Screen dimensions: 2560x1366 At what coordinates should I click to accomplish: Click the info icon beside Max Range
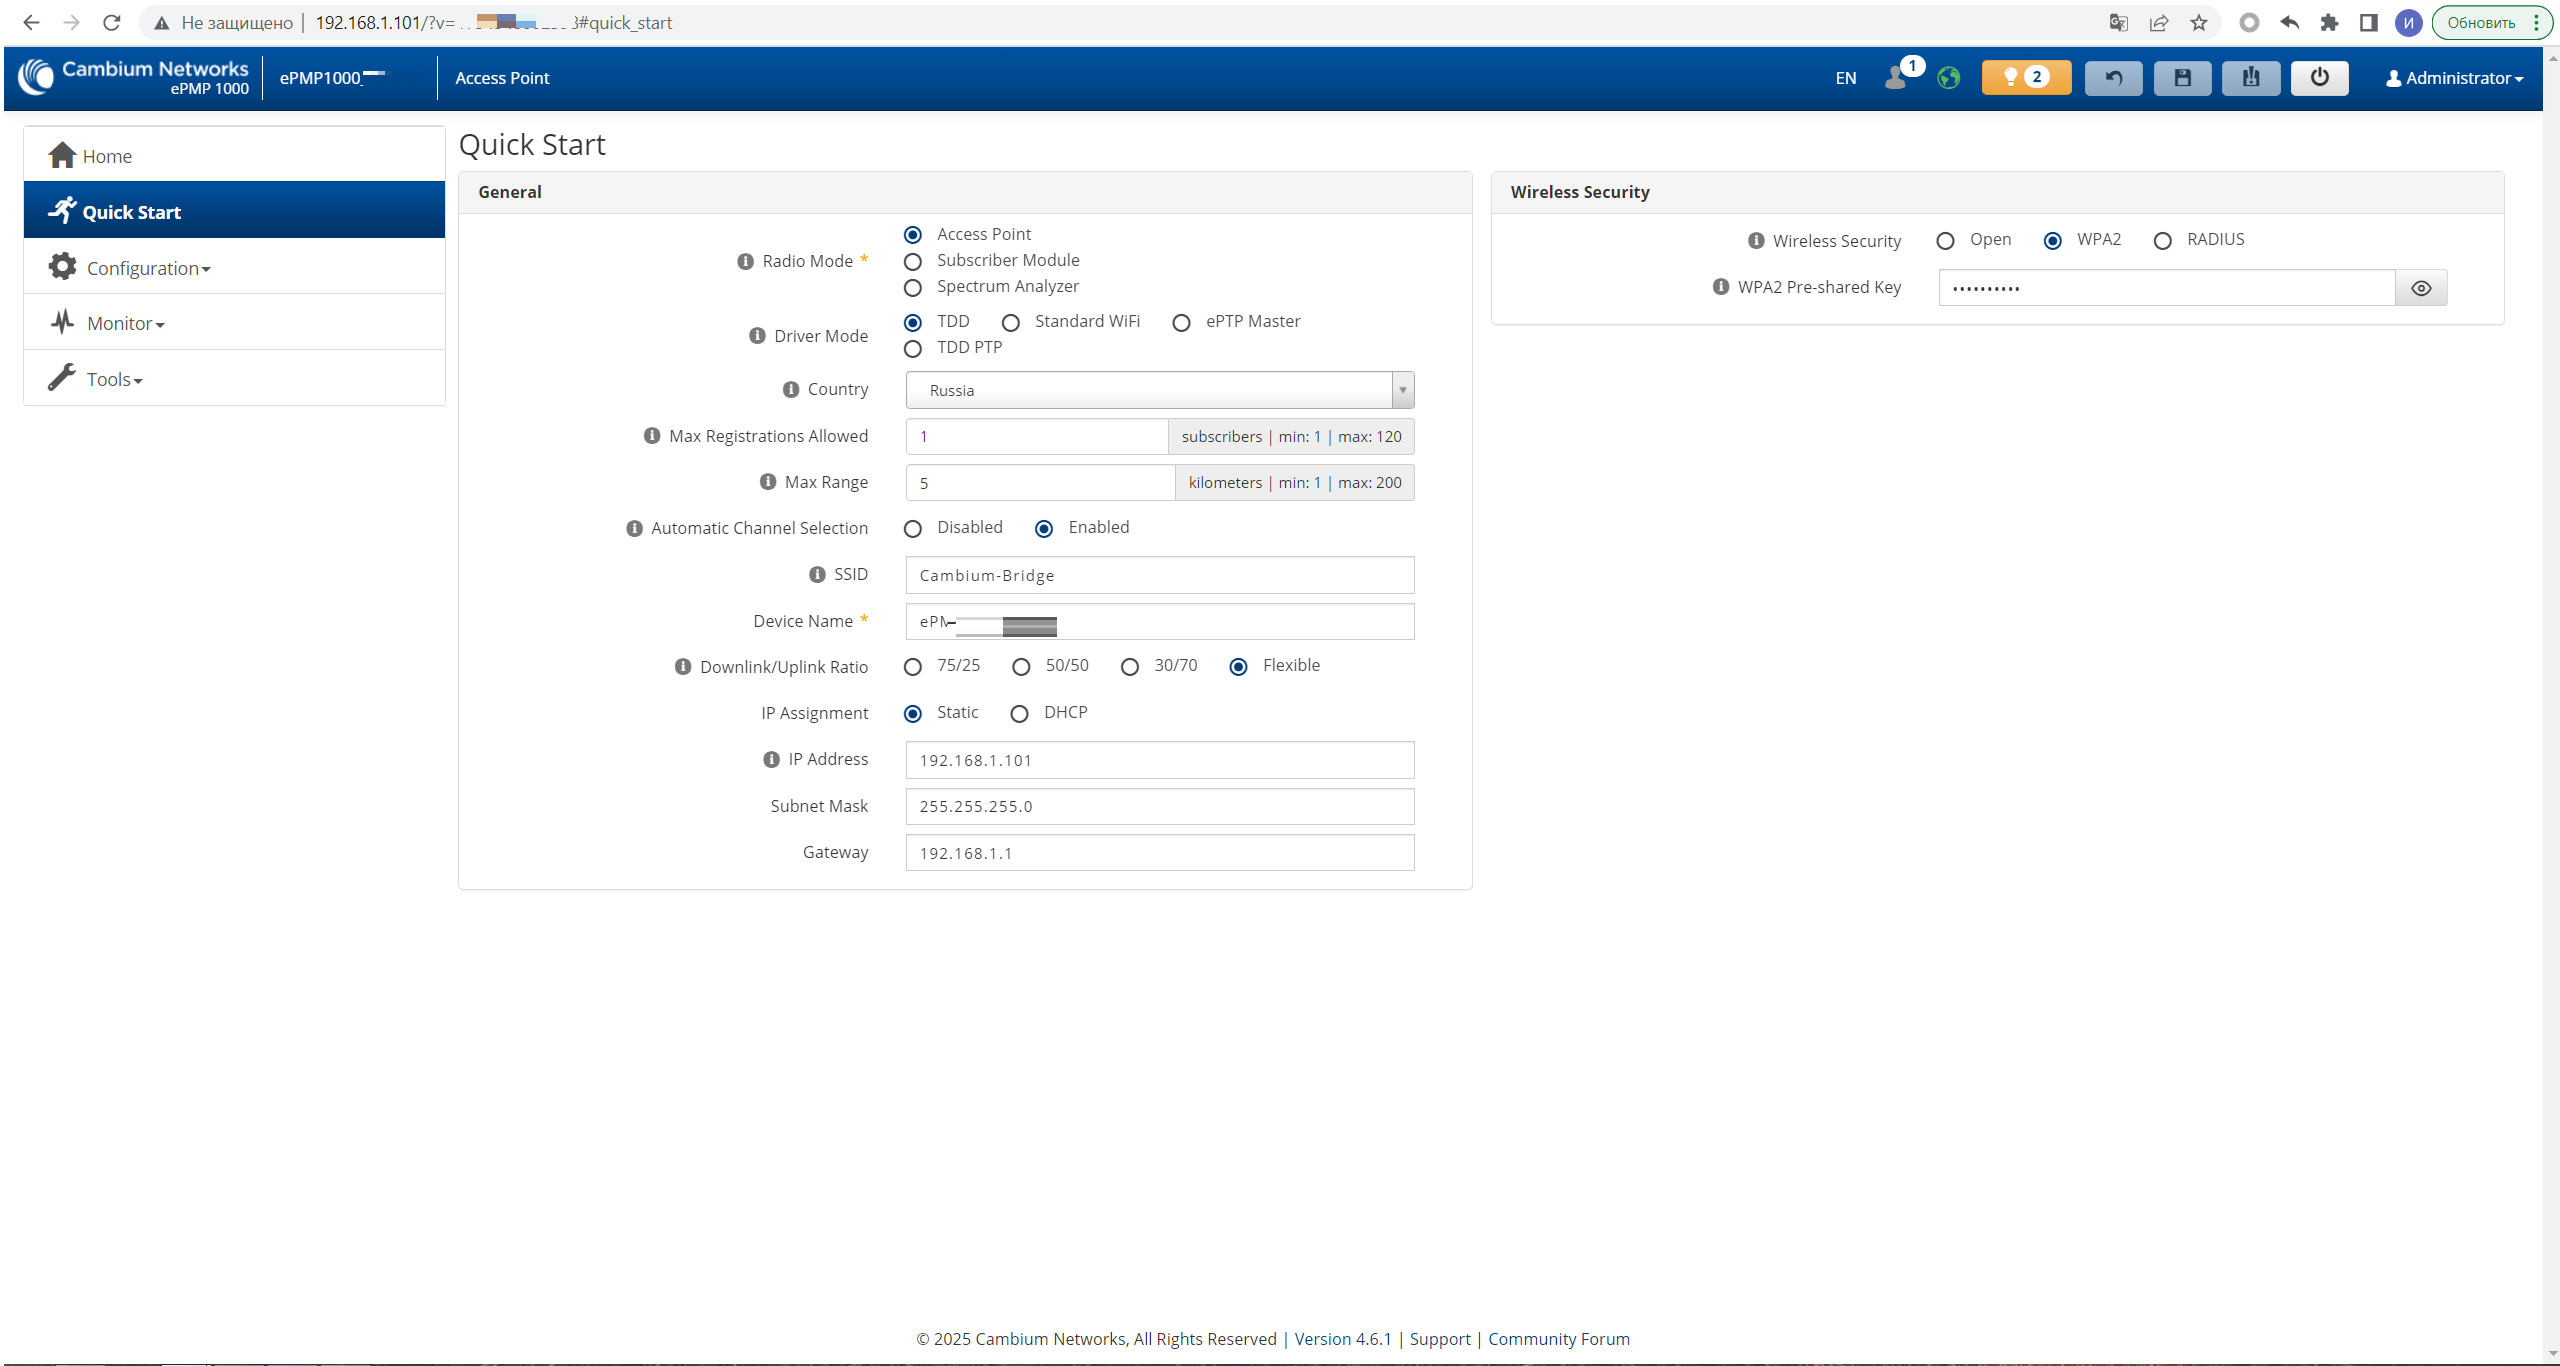(768, 482)
